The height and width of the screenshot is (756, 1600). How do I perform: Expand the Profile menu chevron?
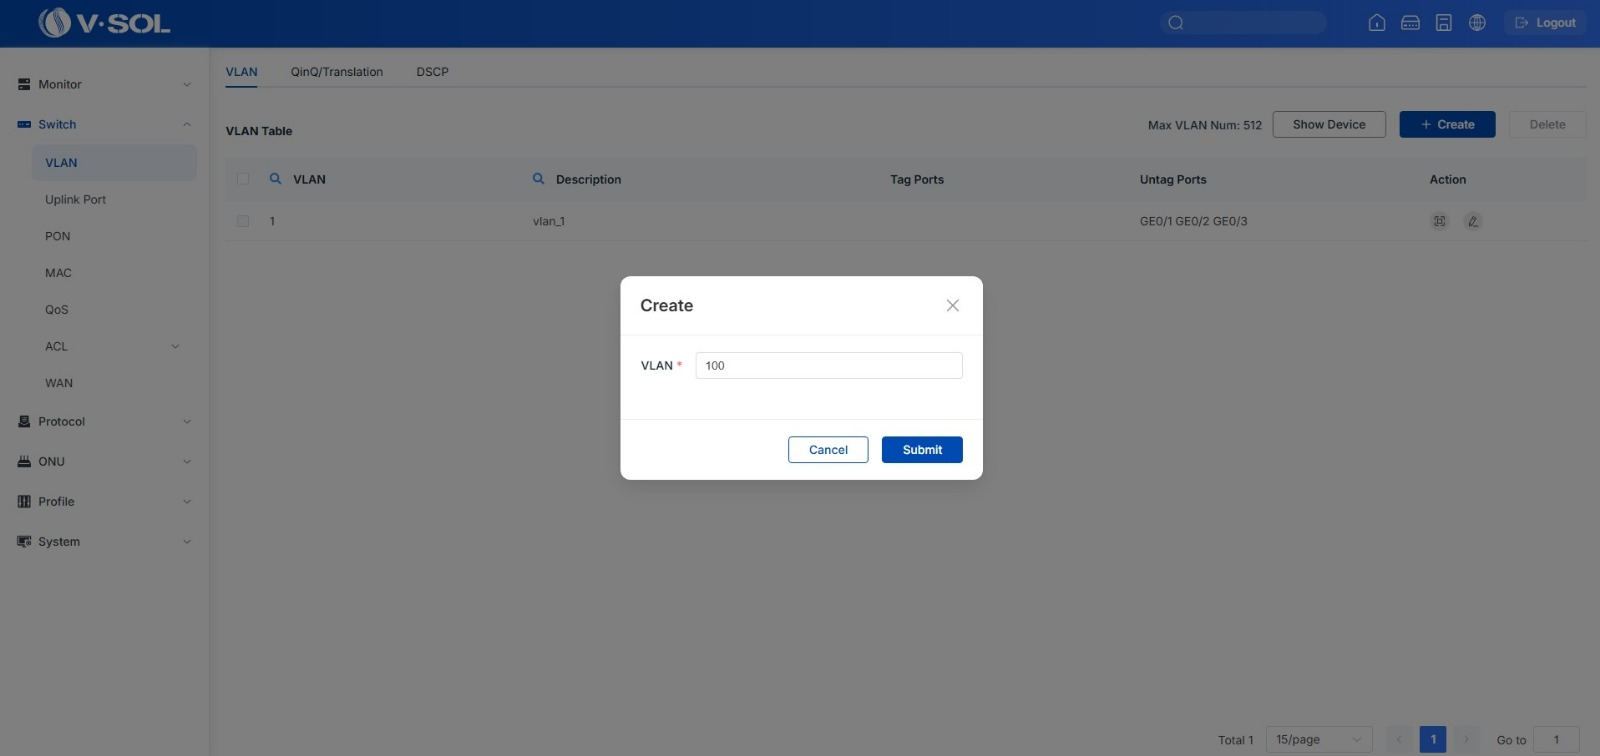[x=187, y=502]
